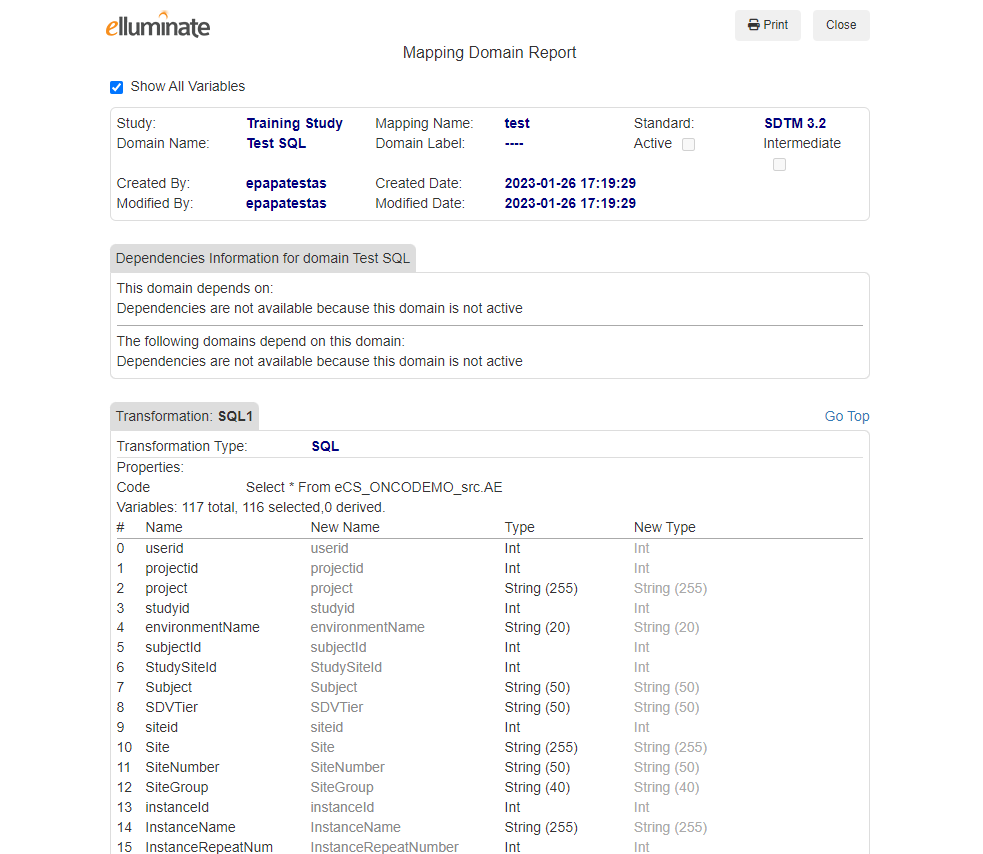Click Subject in the Name column

click(169, 687)
